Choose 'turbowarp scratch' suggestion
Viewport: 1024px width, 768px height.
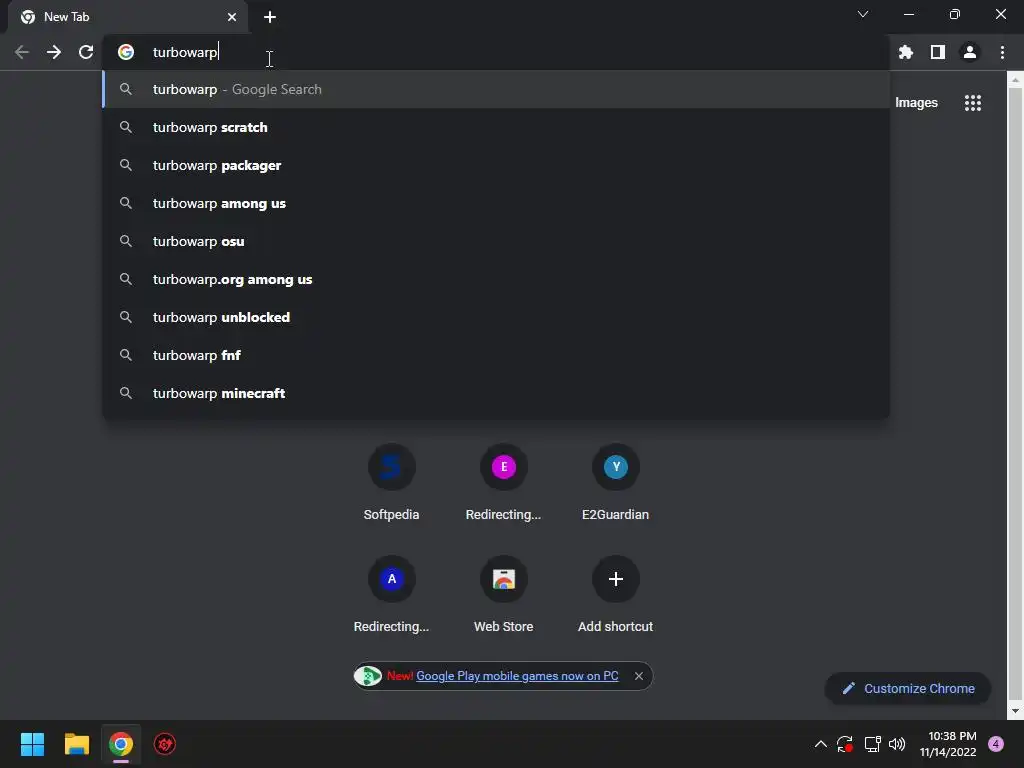(496, 127)
